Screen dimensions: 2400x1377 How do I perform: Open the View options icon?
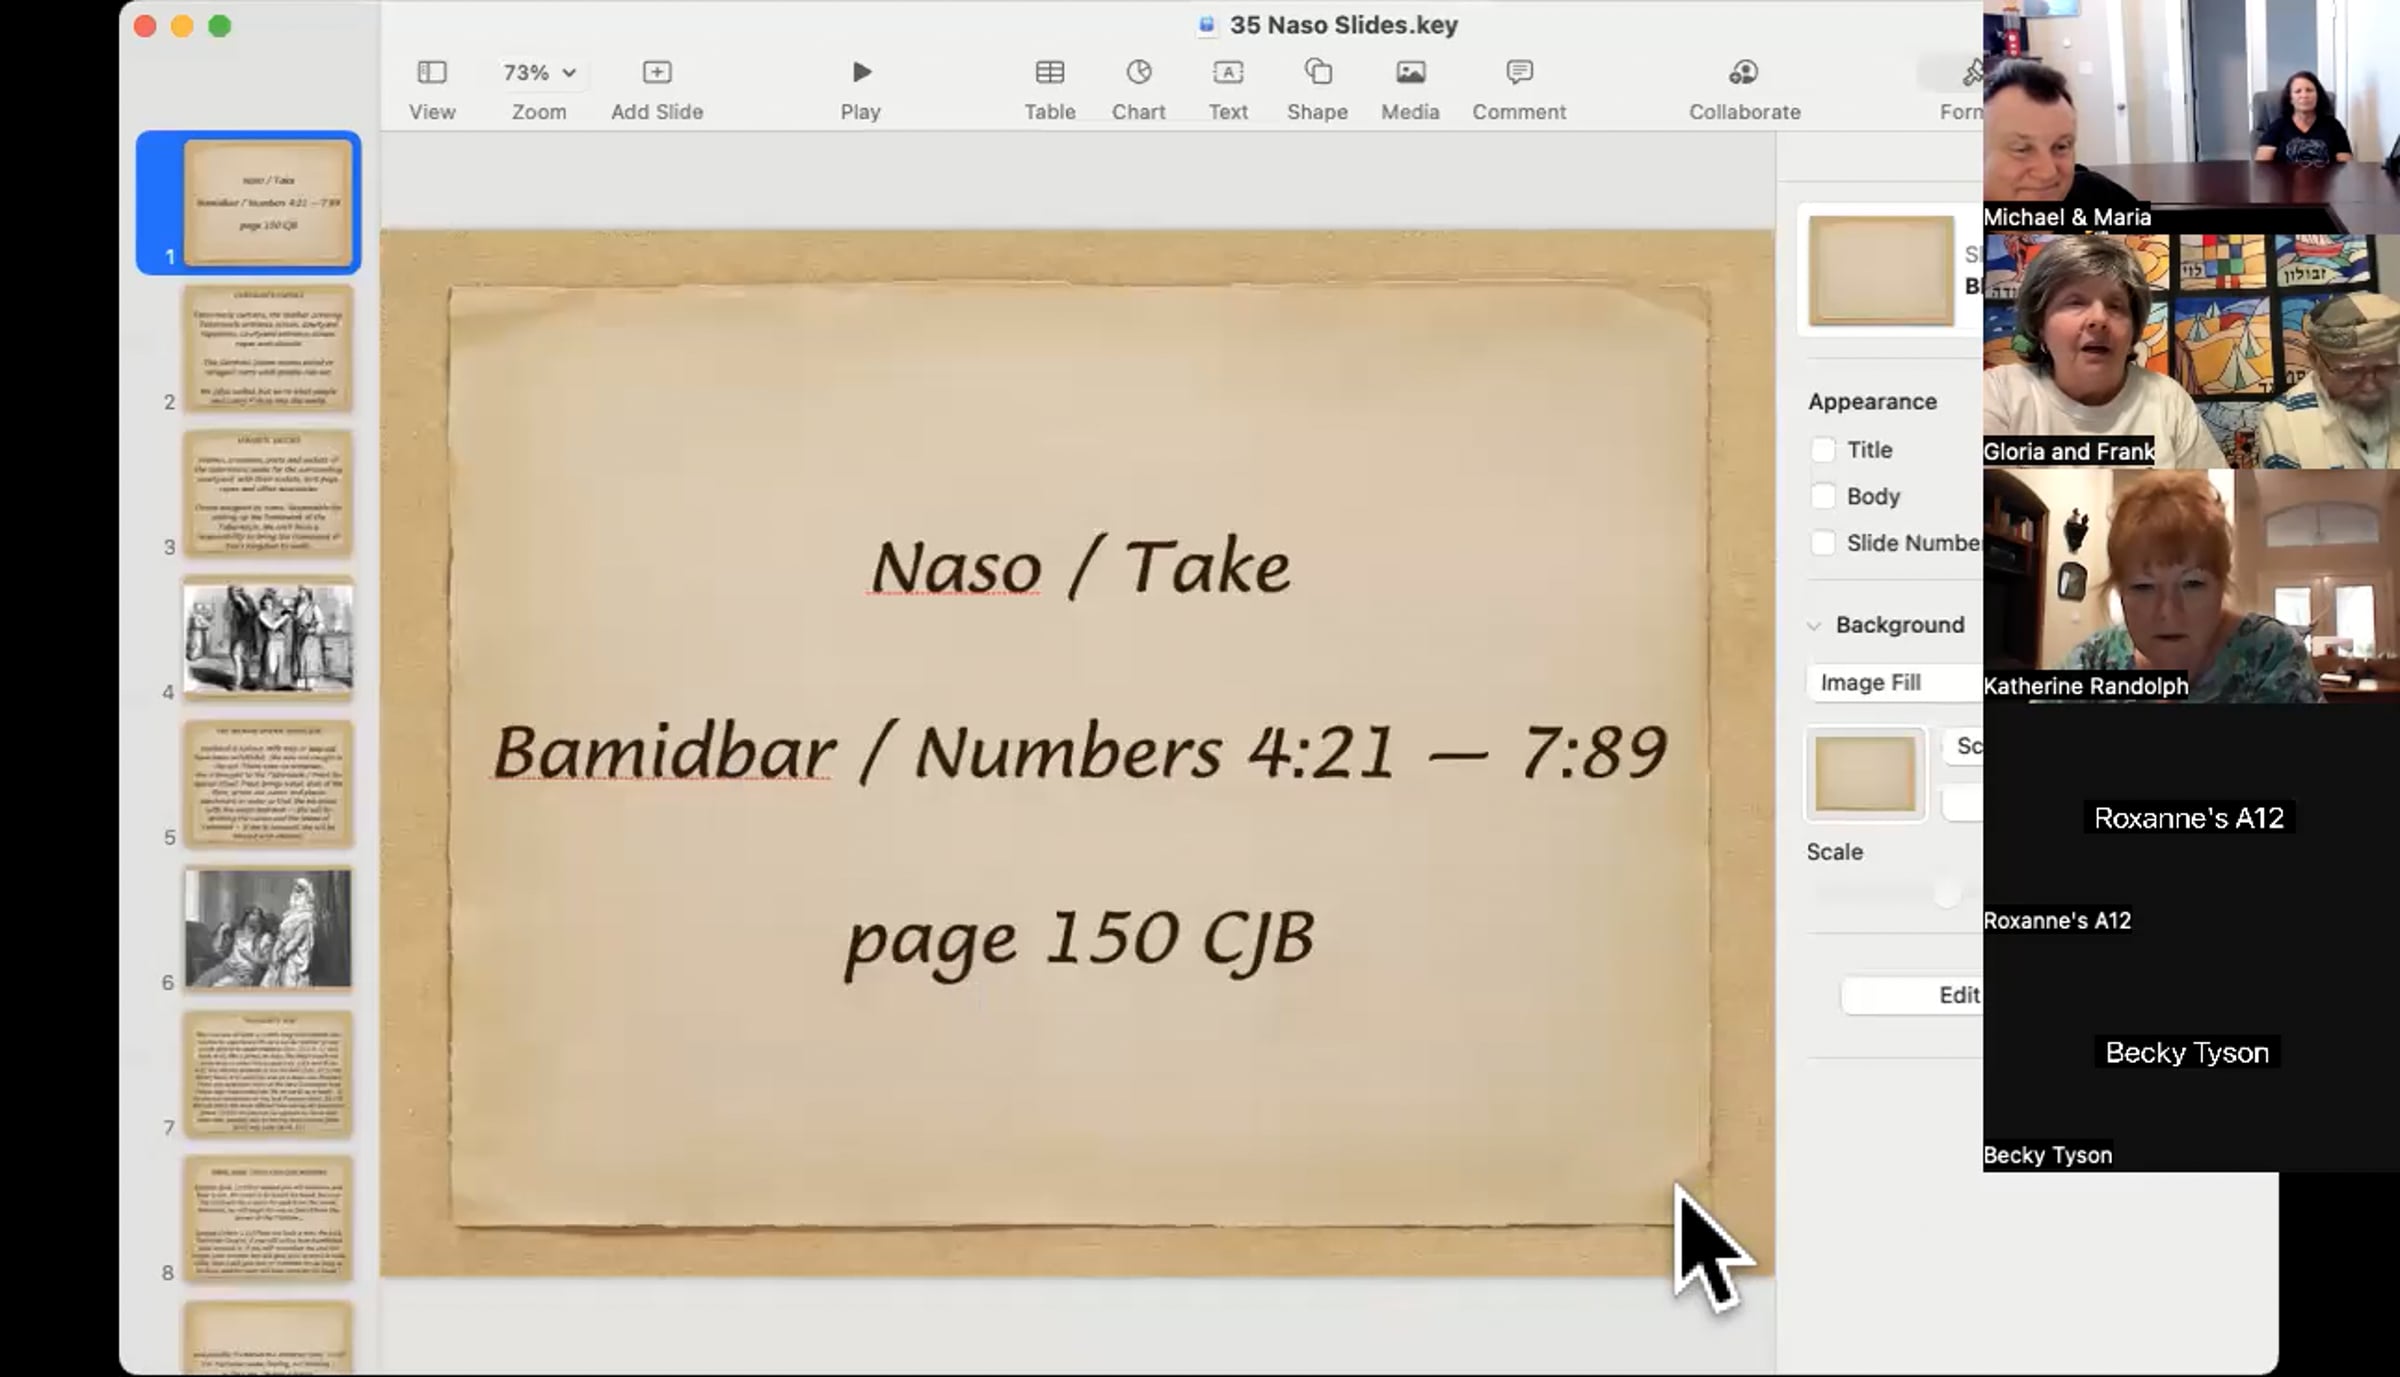[431, 73]
